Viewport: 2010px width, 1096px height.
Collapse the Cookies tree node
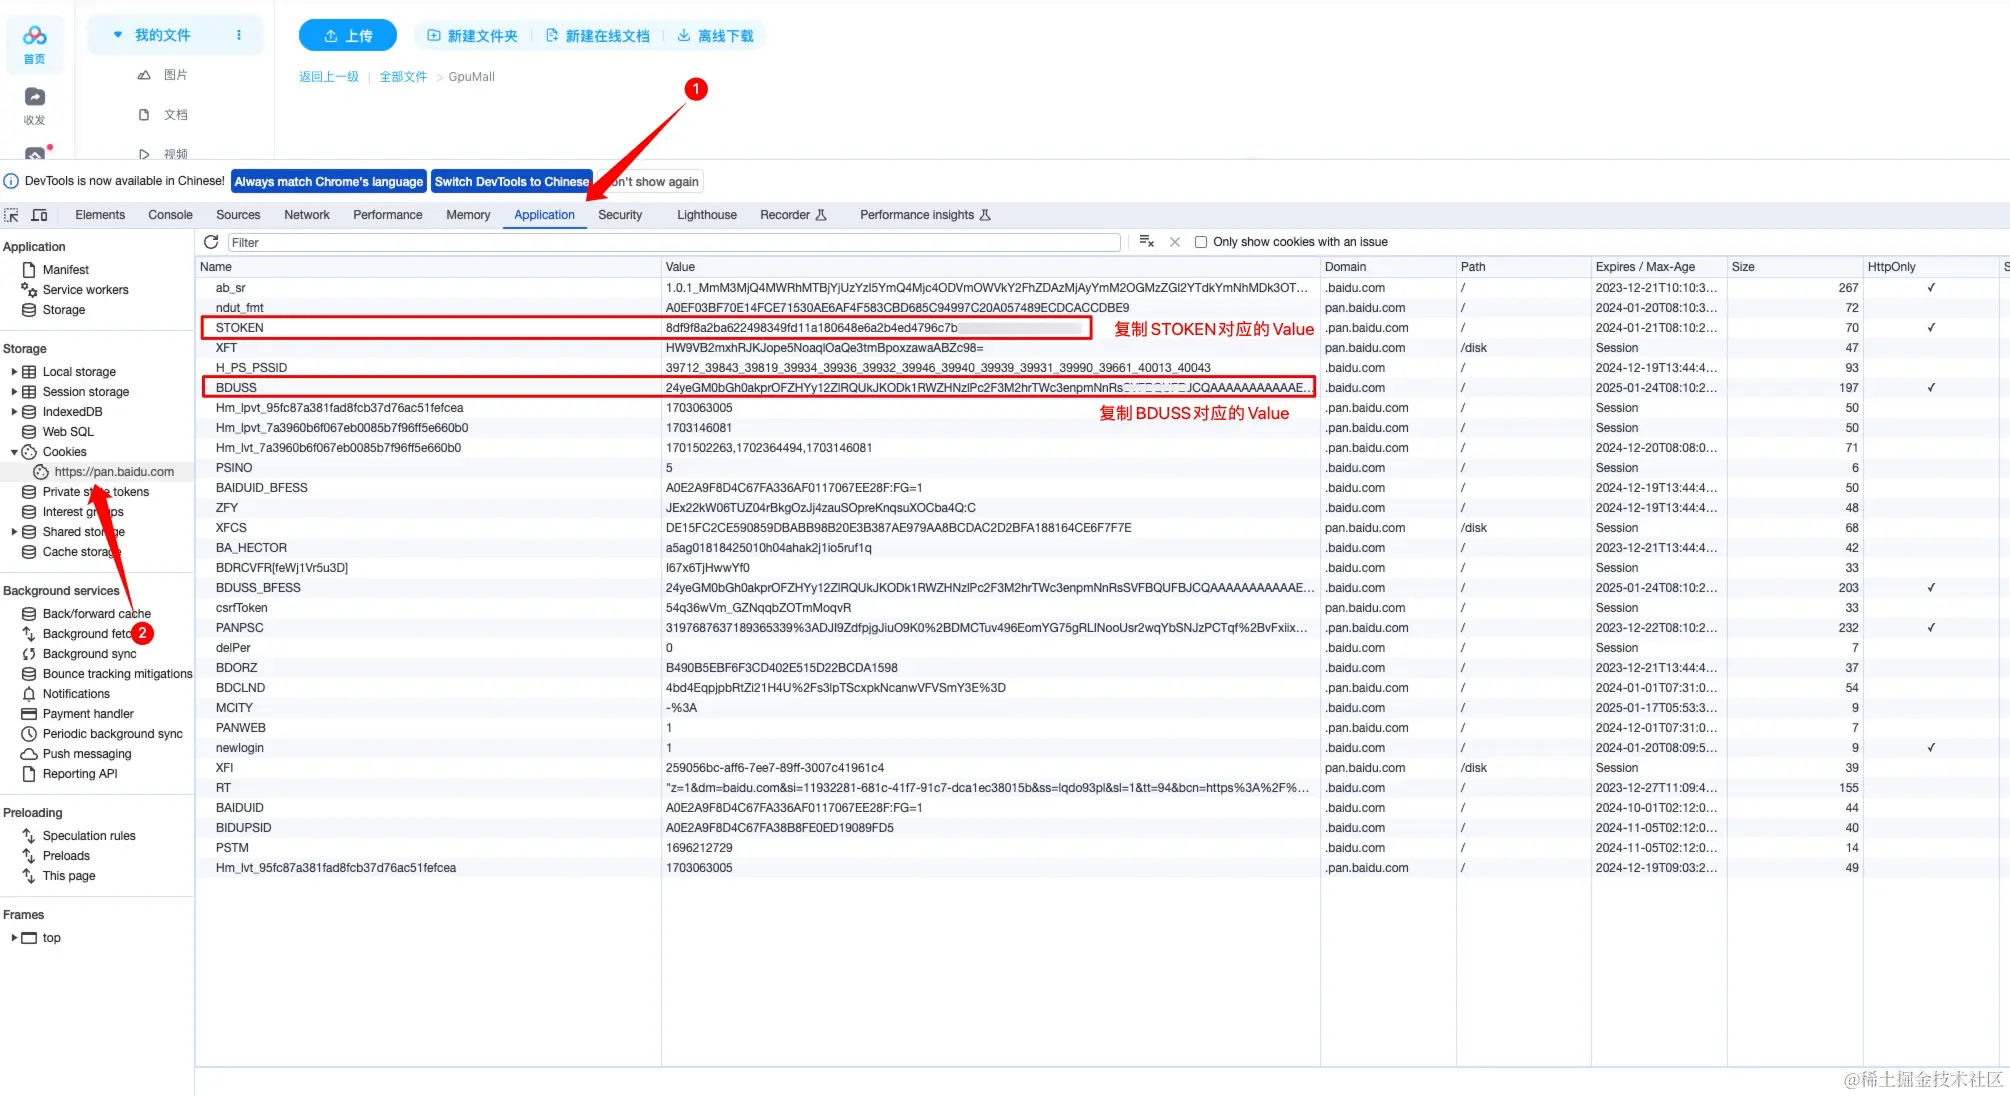(14, 452)
